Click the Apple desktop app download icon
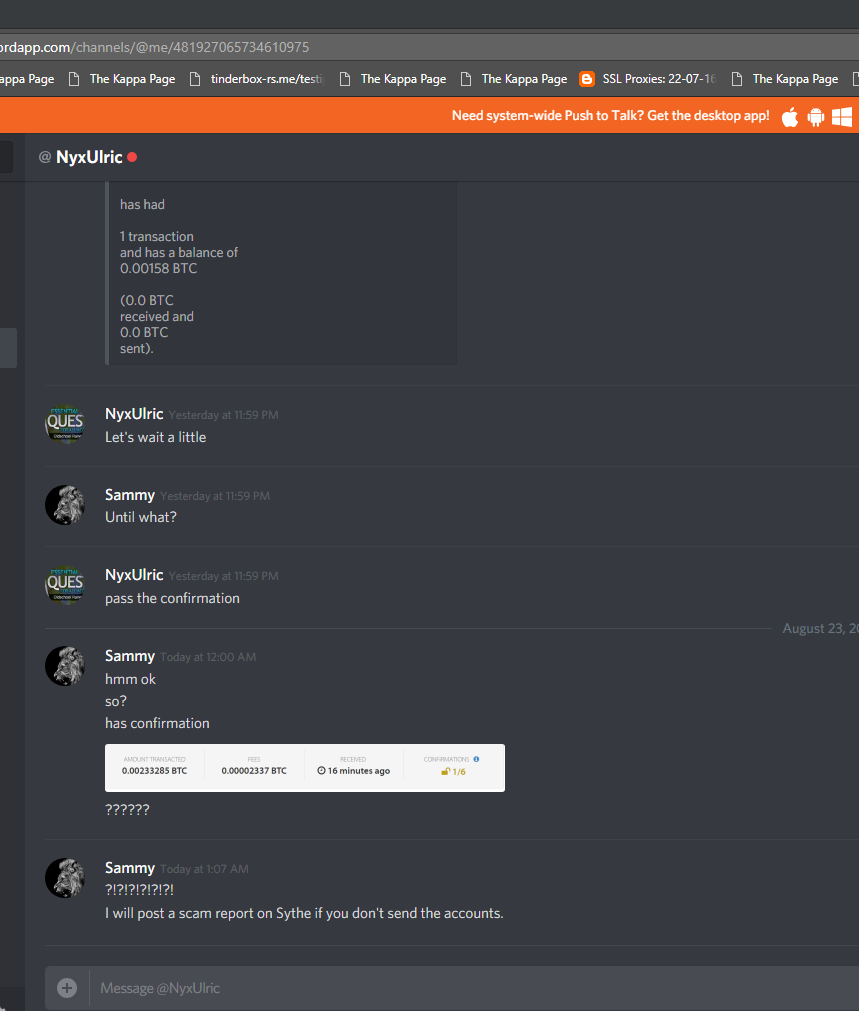Screen dimensions: 859x1011 click(x=789, y=117)
